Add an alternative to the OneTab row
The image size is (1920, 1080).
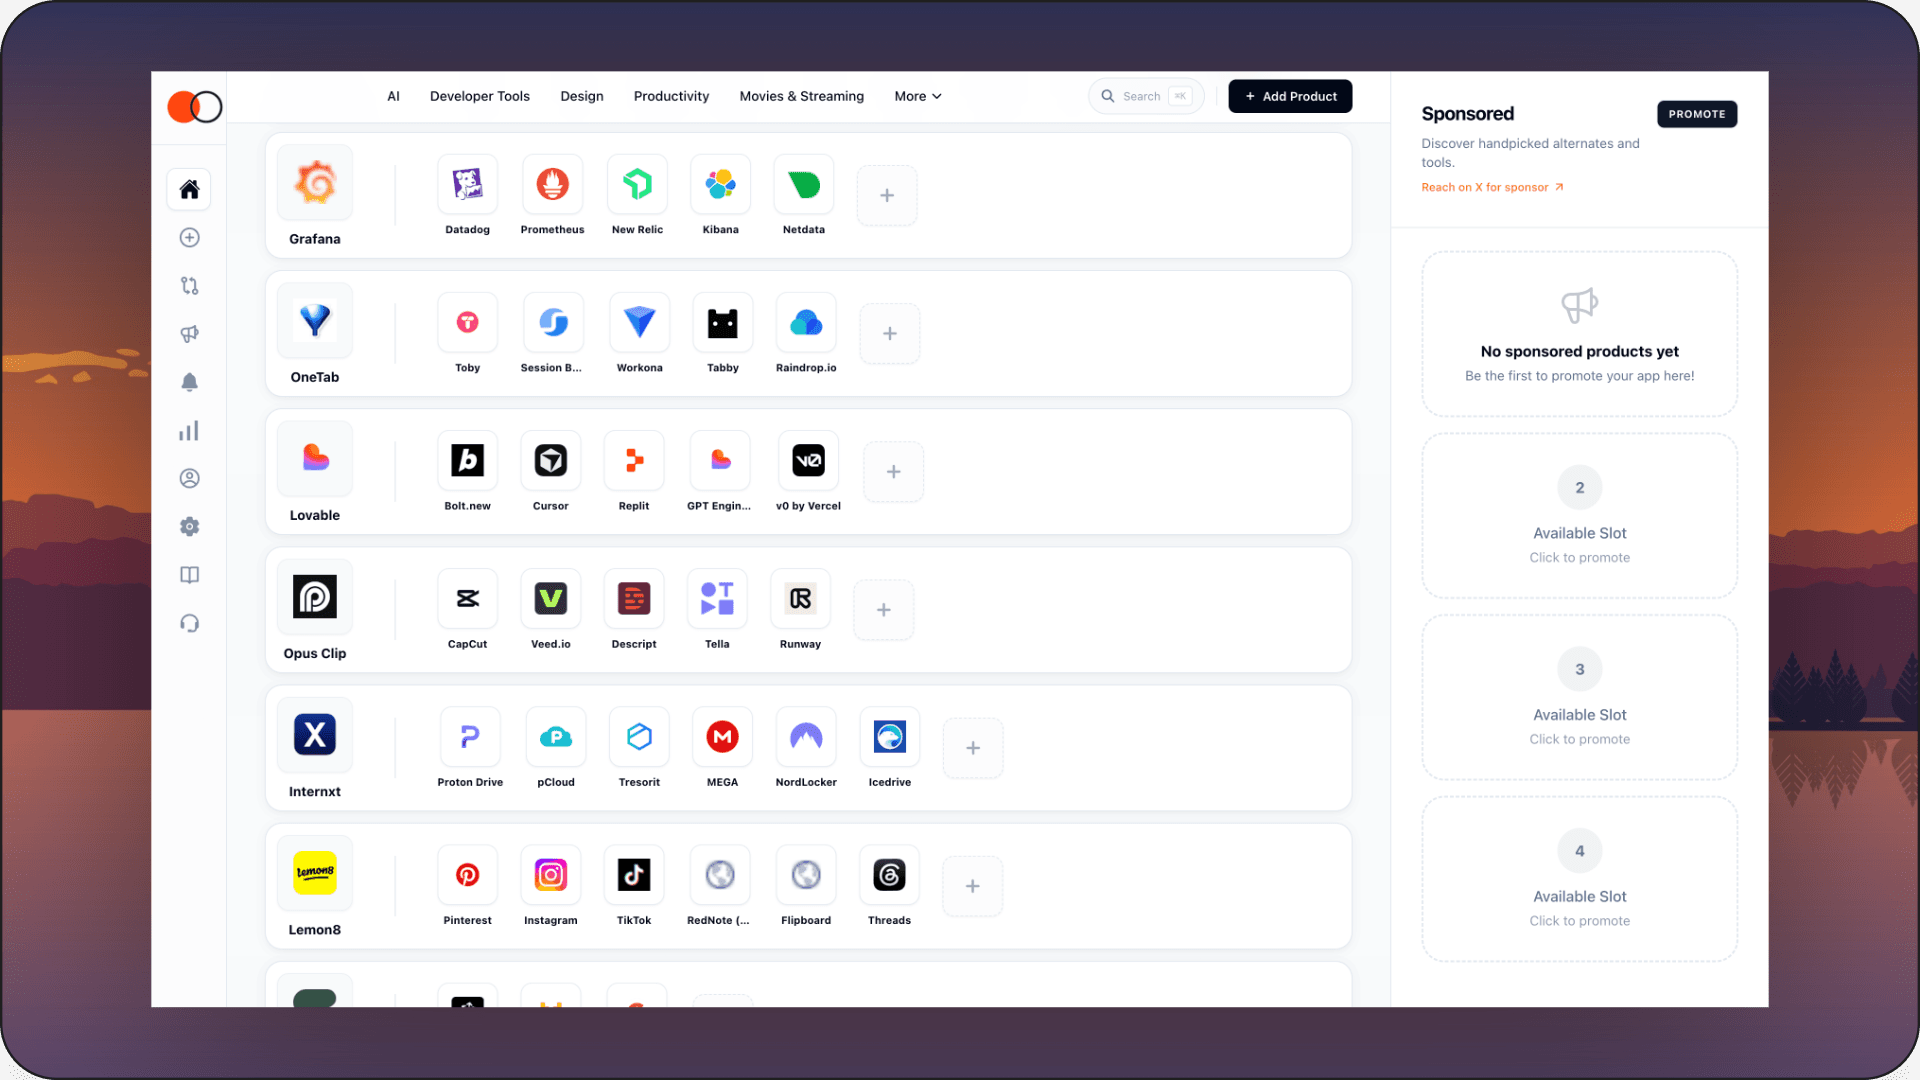(890, 333)
